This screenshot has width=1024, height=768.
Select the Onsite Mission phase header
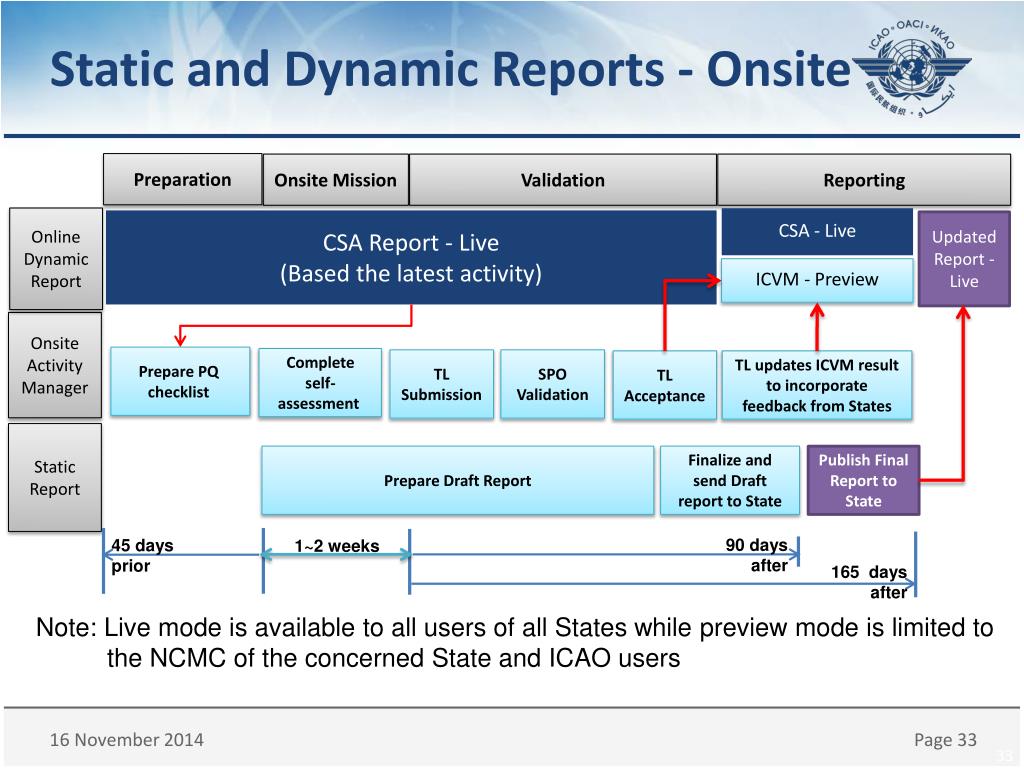[x=336, y=180]
